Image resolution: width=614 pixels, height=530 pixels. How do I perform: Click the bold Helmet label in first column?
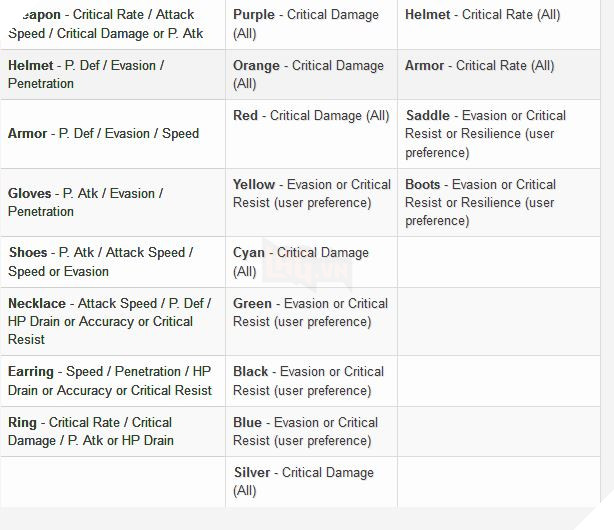[x=31, y=65]
